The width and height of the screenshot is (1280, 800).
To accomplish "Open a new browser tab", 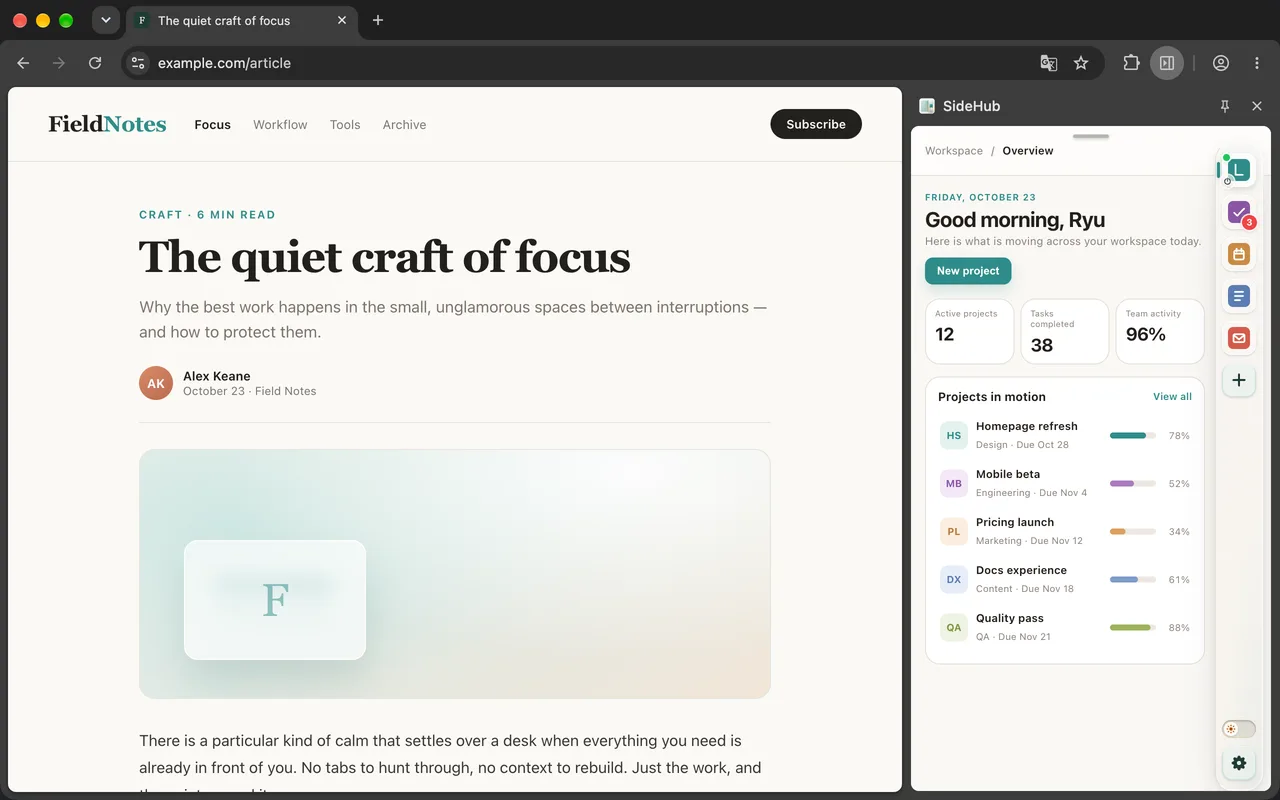I will click(377, 20).
